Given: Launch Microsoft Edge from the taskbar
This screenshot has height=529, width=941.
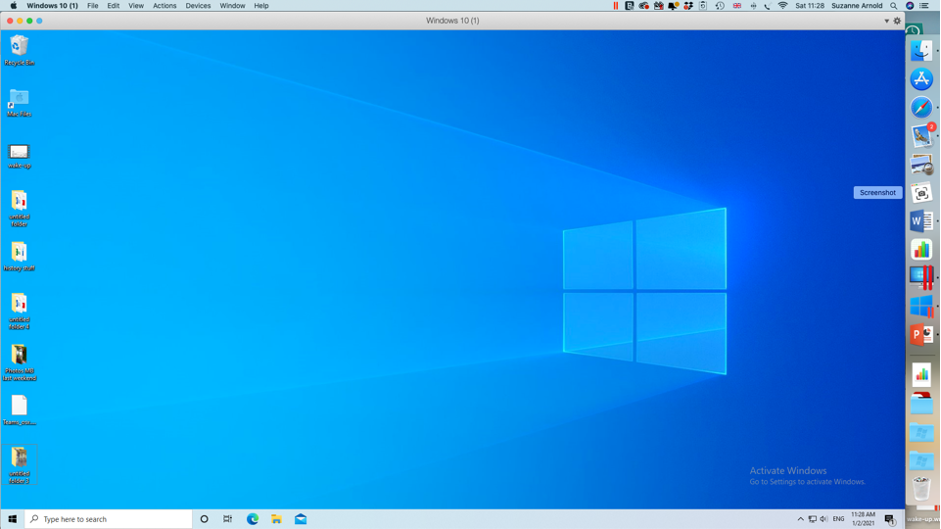Looking at the screenshot, I should [253, 519].
